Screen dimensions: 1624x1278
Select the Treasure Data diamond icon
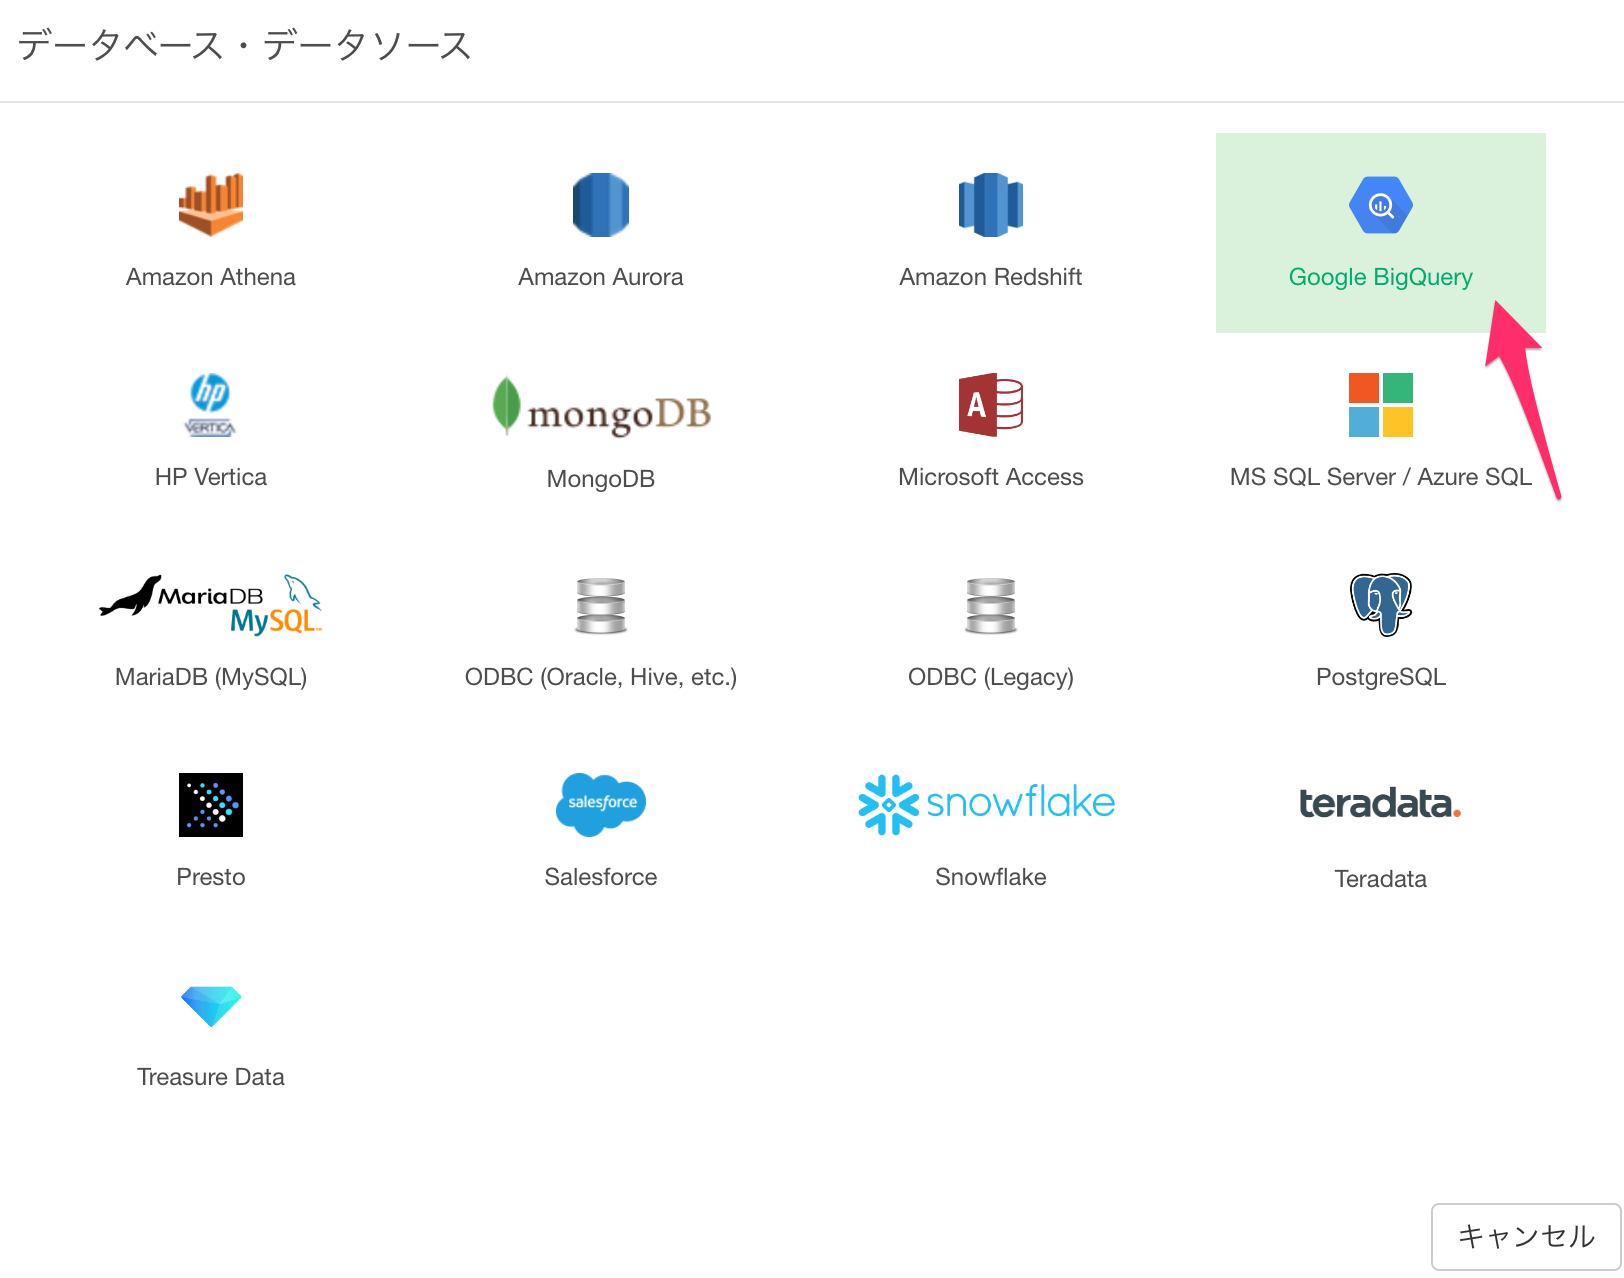click(x=211, y=1006)
